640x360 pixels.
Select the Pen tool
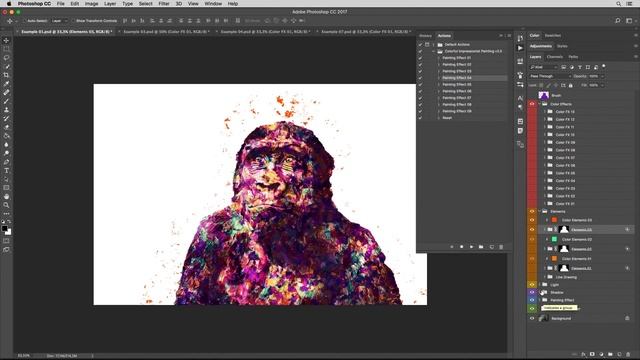tap(6, 162)
